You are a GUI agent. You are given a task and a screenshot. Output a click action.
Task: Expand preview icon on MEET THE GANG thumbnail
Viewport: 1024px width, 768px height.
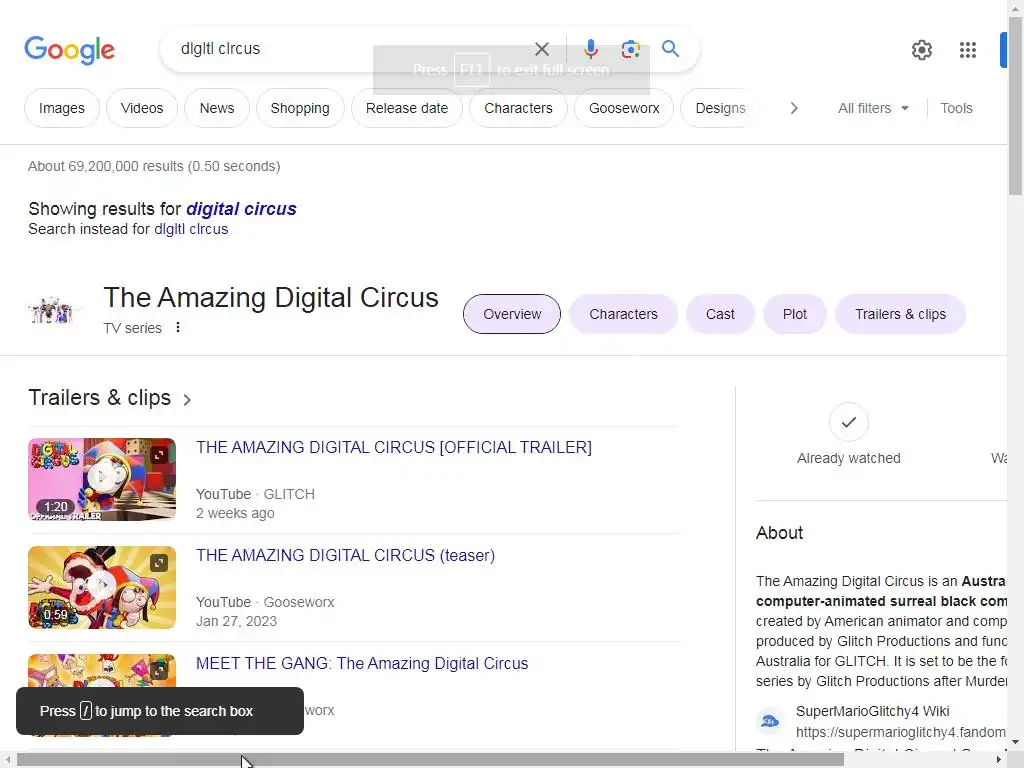pyautogui.click(x=159, y=671)
